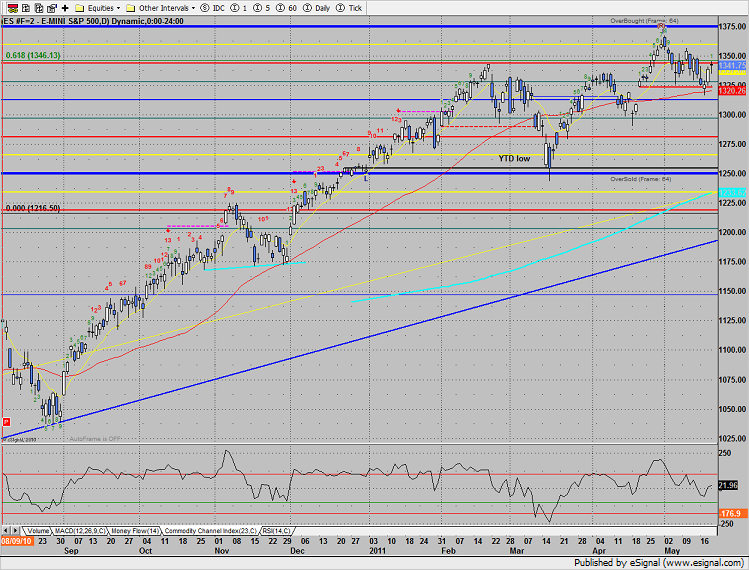This screenshot has width=749, height=570.
Task: Click the red 1320.26 price tag
Action: [732, 91]
